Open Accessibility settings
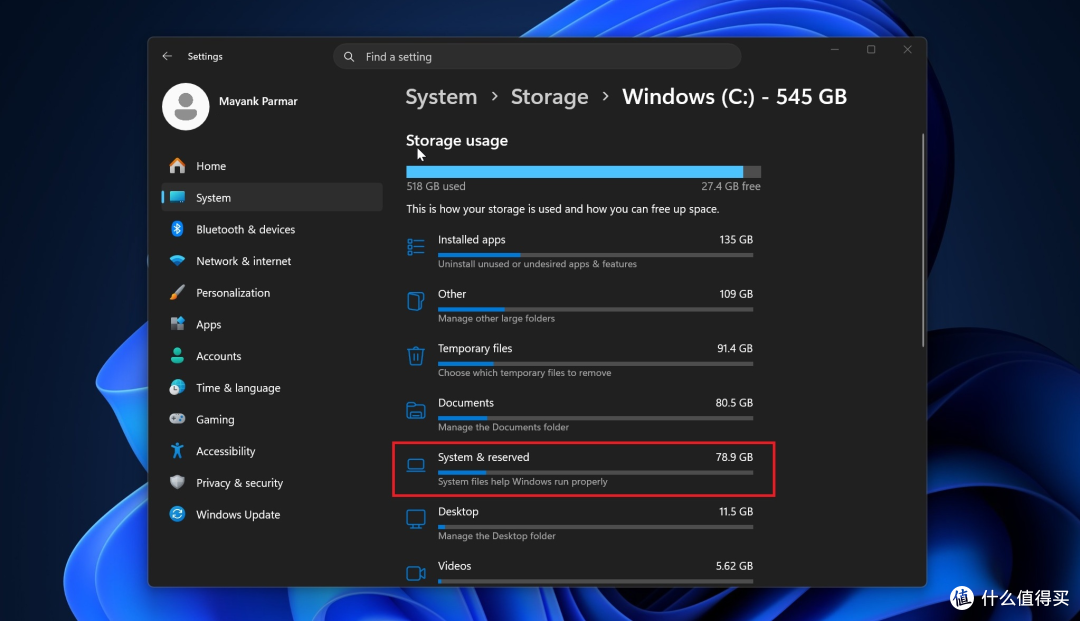 pyautogui.click(x=271, y=451)
